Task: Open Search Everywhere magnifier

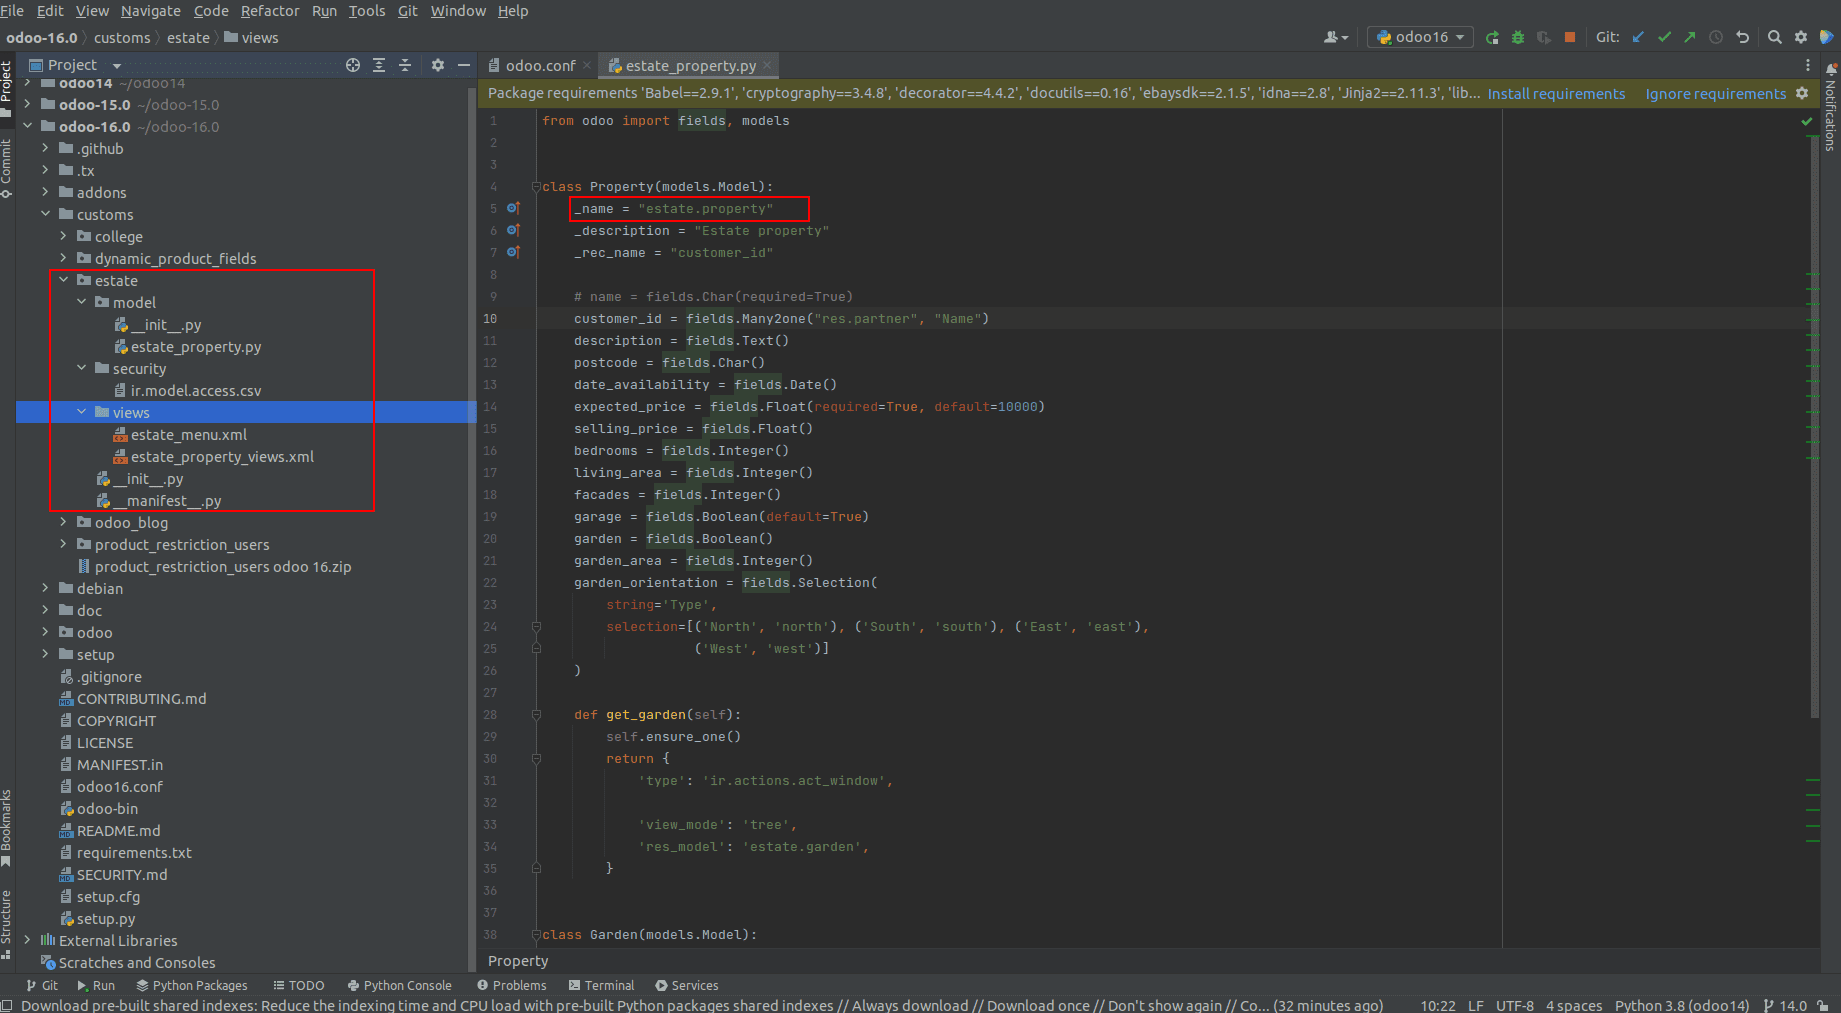Action: pyautogui.click(x=1775, y=37)
